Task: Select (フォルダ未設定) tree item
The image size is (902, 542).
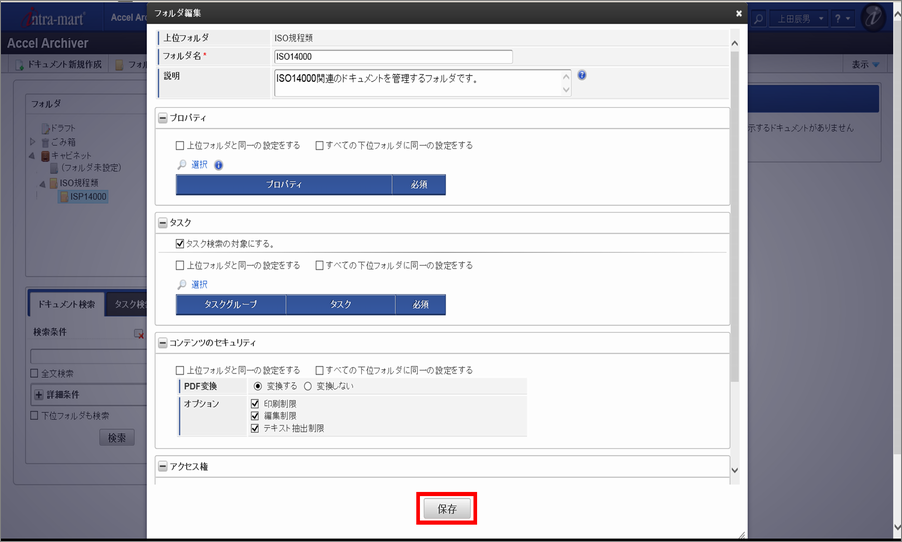Action: pos(91,167)
